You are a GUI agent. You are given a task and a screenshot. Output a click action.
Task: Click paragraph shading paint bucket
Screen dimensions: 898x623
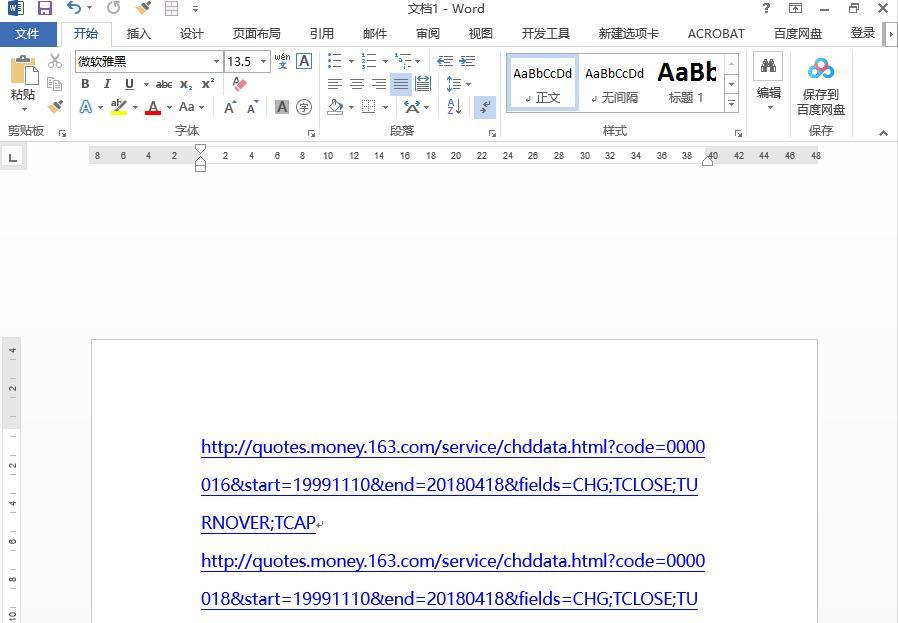pyautogui.click(x=335, y=107)
